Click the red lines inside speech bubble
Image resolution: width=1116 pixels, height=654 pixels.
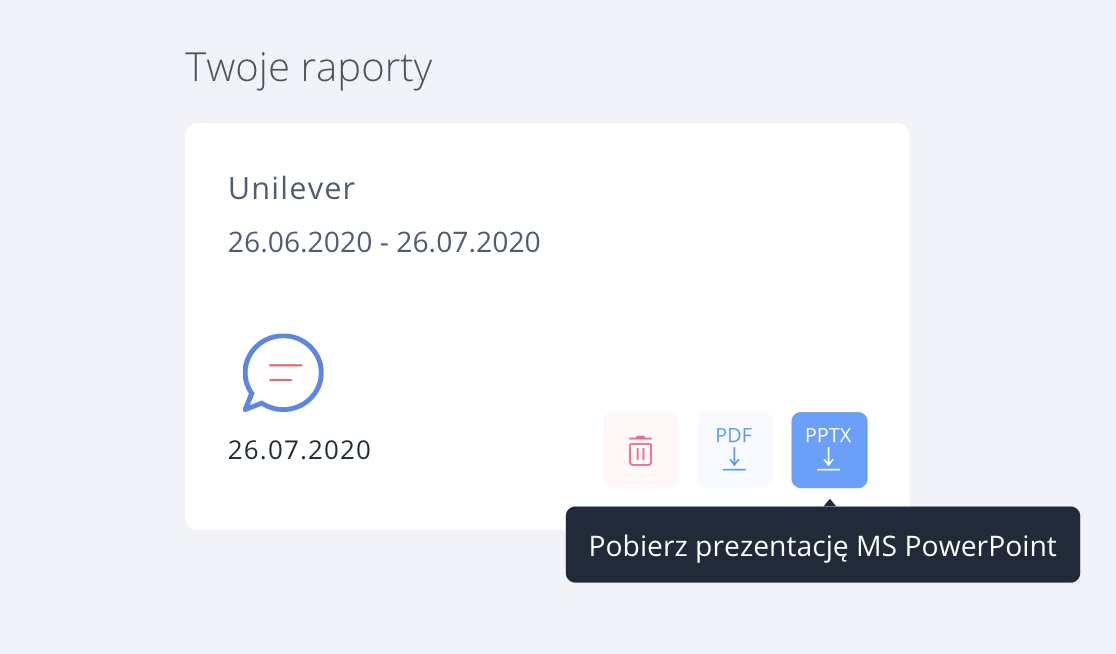pos(285,373)
